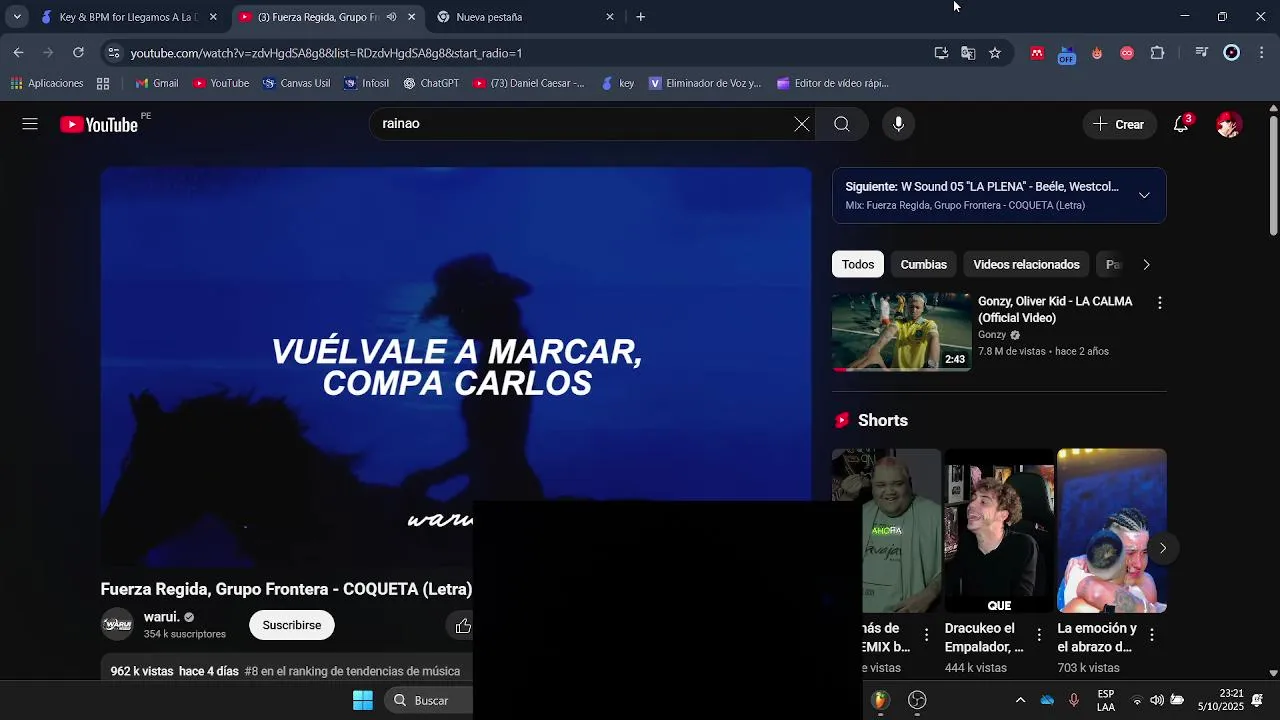
Task: Click the URL address bar
Action: pyautogui.click(x=520, y=53)
